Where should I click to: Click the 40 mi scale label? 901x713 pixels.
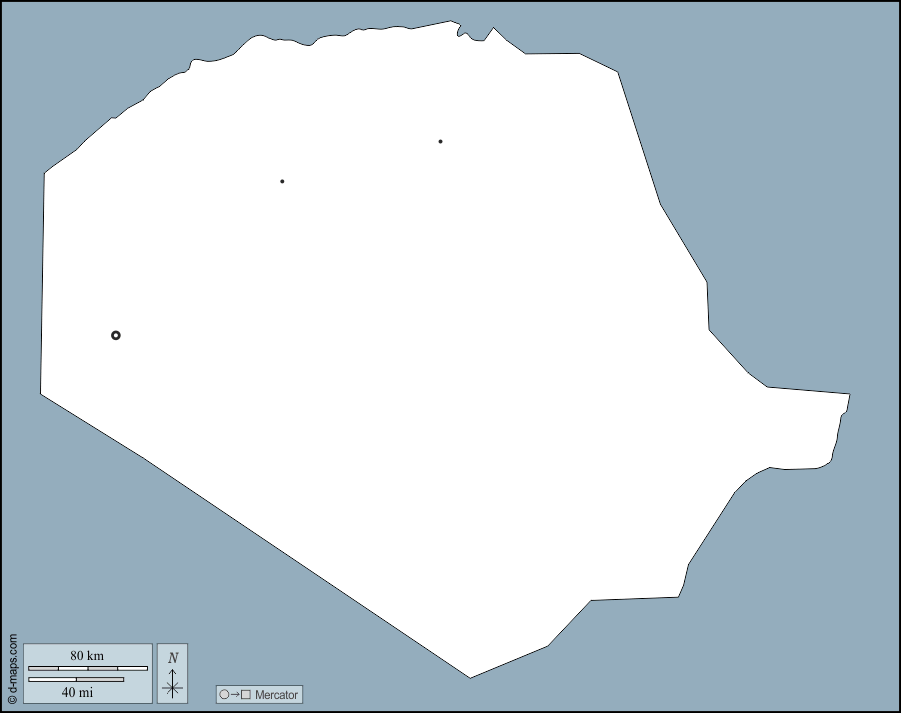[77, 692]
